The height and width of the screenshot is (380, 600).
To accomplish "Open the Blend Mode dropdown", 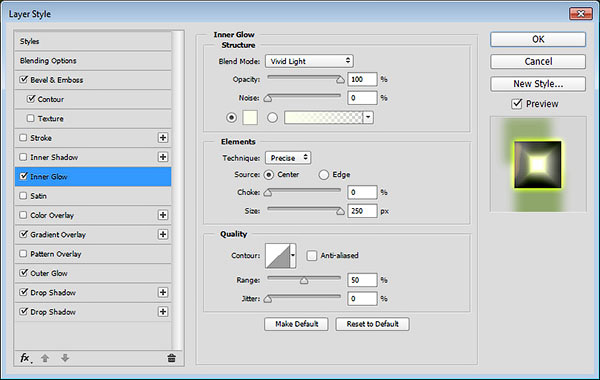I will [309, 61].
